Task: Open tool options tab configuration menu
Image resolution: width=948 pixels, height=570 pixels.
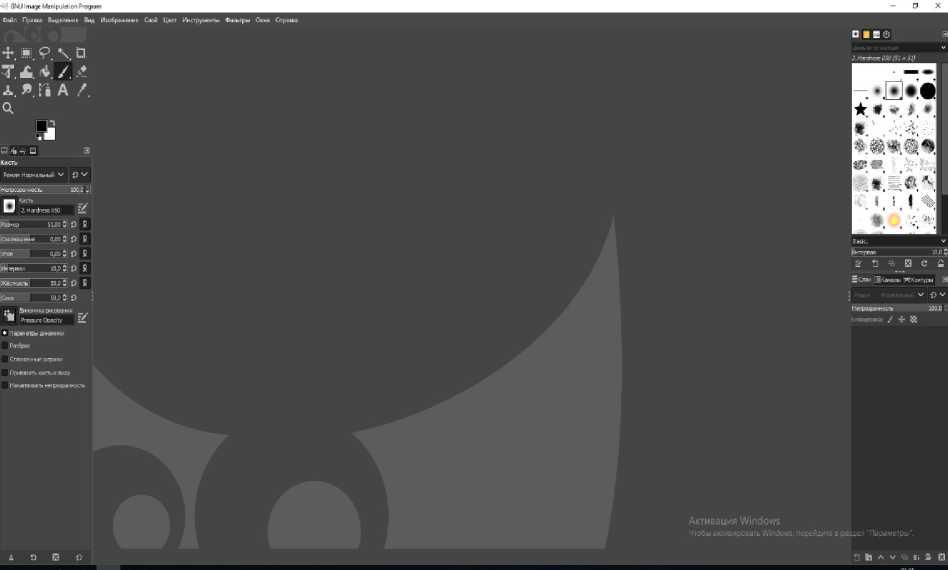Action: (x=86, y=151)
